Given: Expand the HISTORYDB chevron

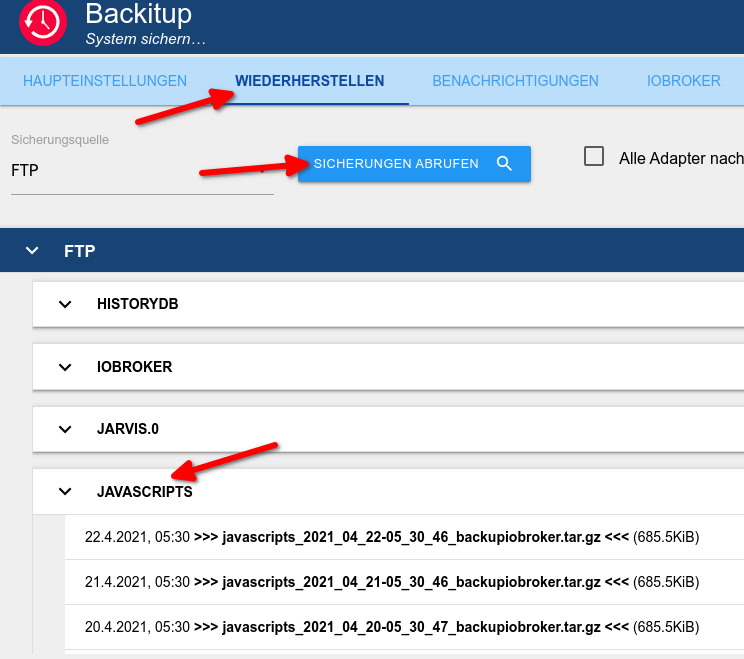Looking at the screenshot, I should [x=65, y=304].
